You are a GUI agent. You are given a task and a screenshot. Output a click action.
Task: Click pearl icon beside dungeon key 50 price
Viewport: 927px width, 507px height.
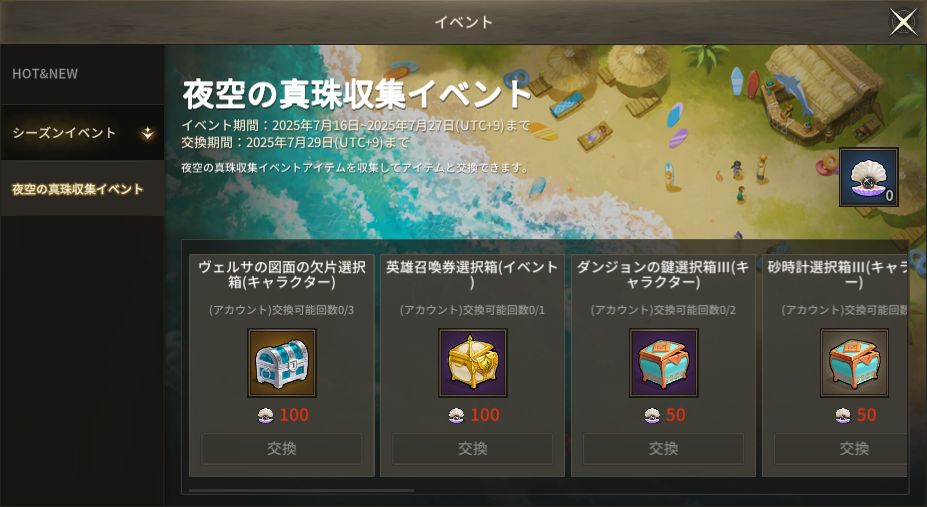coord(652,415)
